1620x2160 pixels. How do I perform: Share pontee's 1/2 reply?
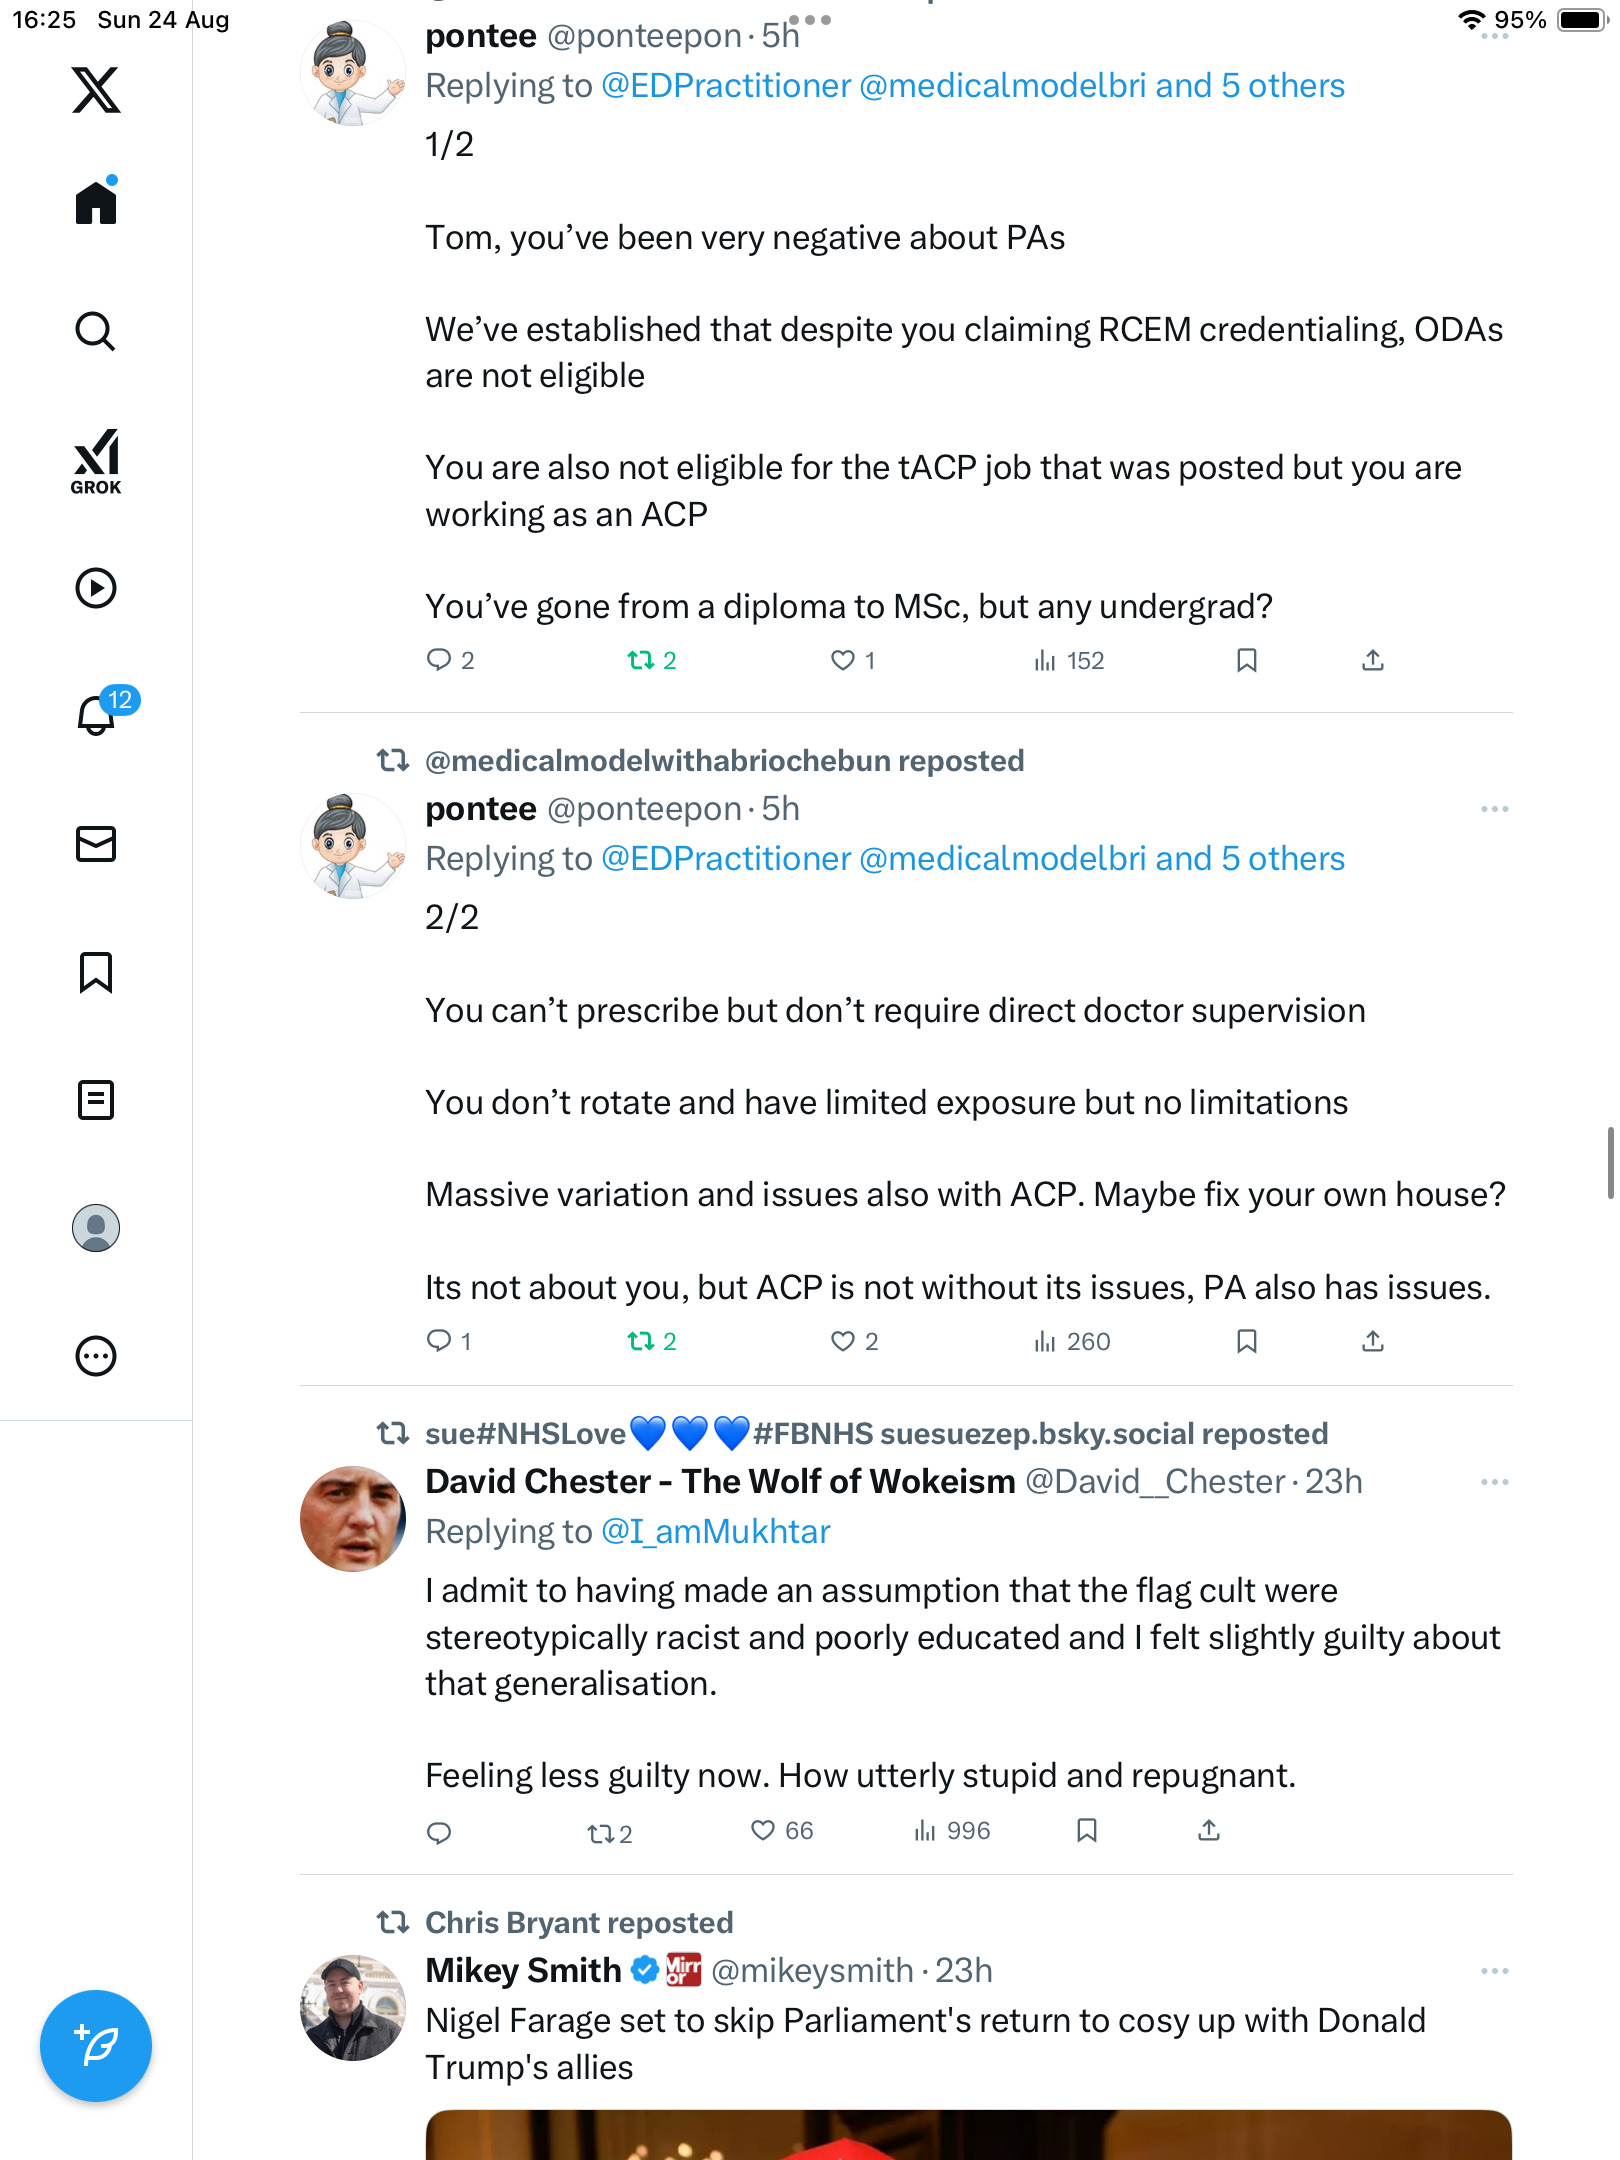(x=1373, y=660)
